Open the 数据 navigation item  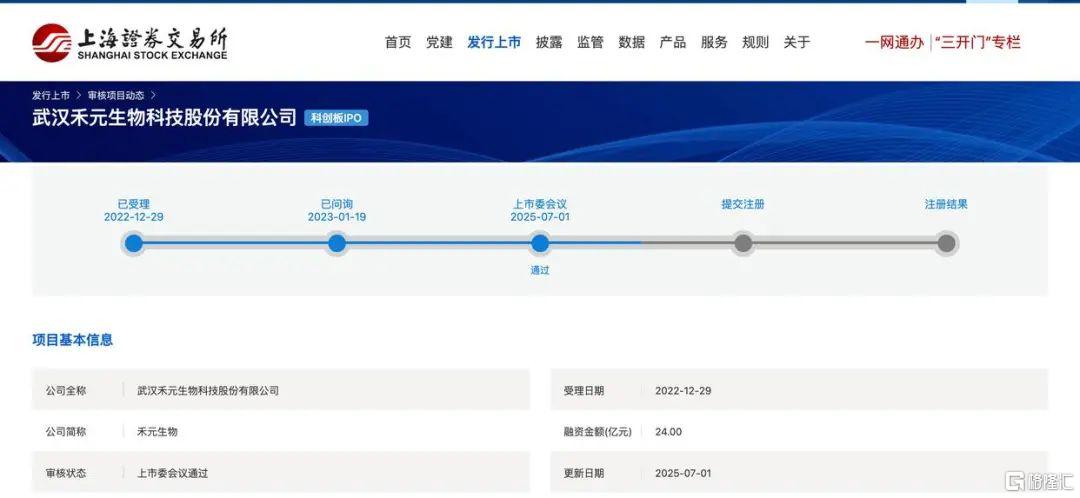click(x=632, y=42)
